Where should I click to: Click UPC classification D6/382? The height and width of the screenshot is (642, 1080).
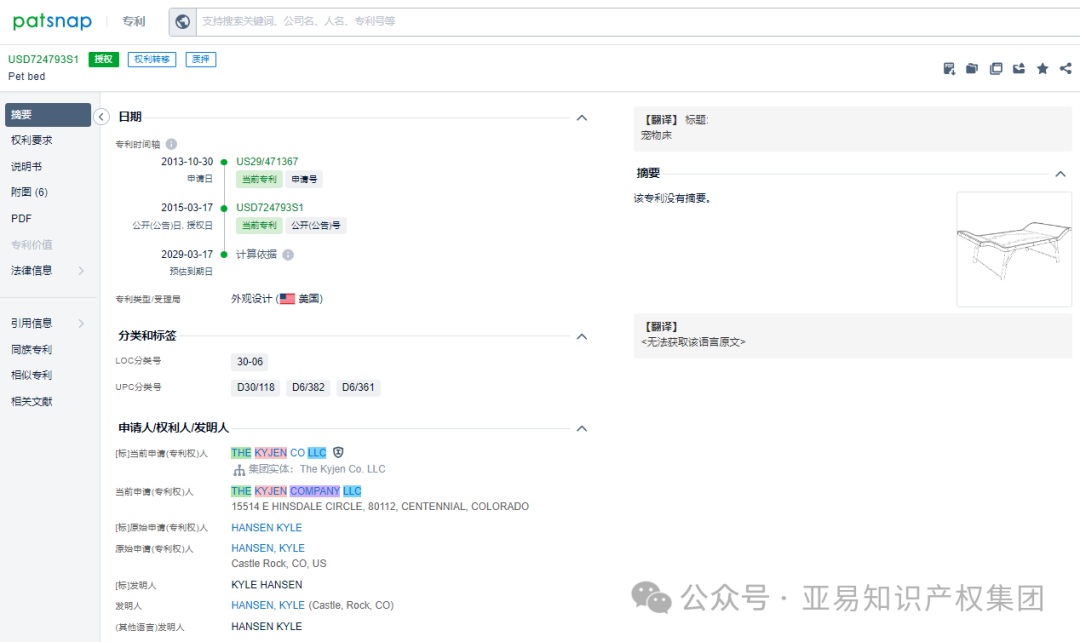pyautogui.click(x=308, y=387)
